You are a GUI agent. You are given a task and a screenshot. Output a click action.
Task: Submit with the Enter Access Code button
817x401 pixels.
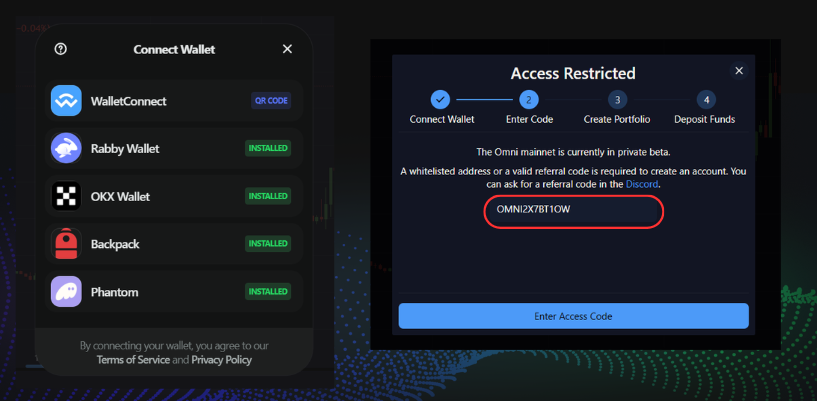pos(573,316)
